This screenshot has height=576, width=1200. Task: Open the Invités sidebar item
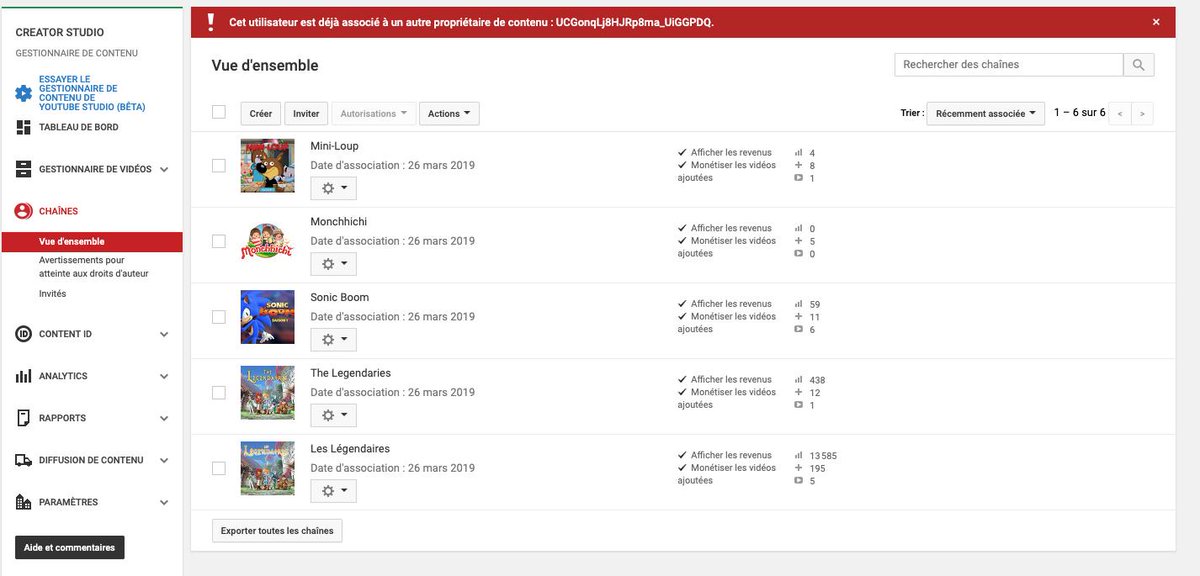click(53, 294)
